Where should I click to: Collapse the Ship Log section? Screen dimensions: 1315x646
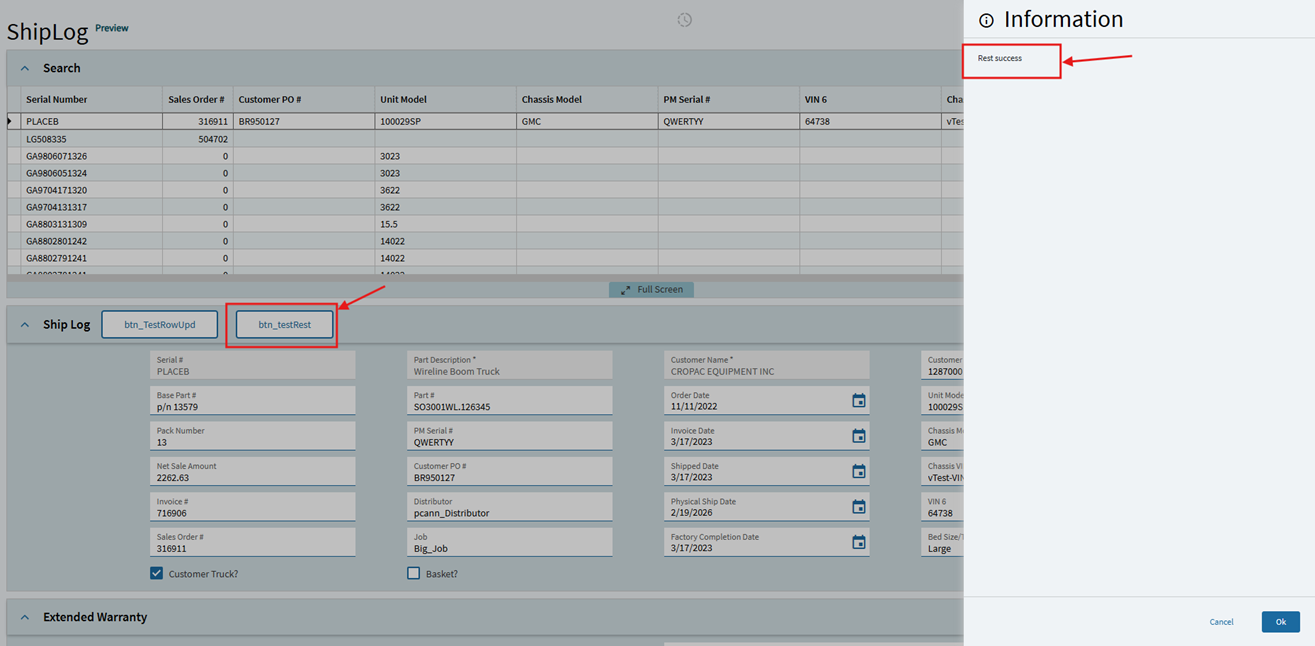click(x=25, y=325)
